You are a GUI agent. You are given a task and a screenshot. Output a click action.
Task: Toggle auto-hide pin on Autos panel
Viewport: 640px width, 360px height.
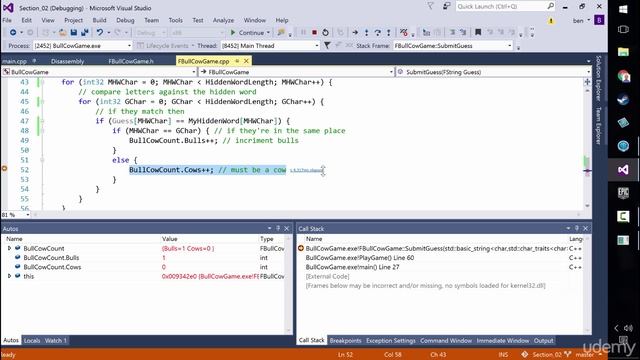pos(278,229)
